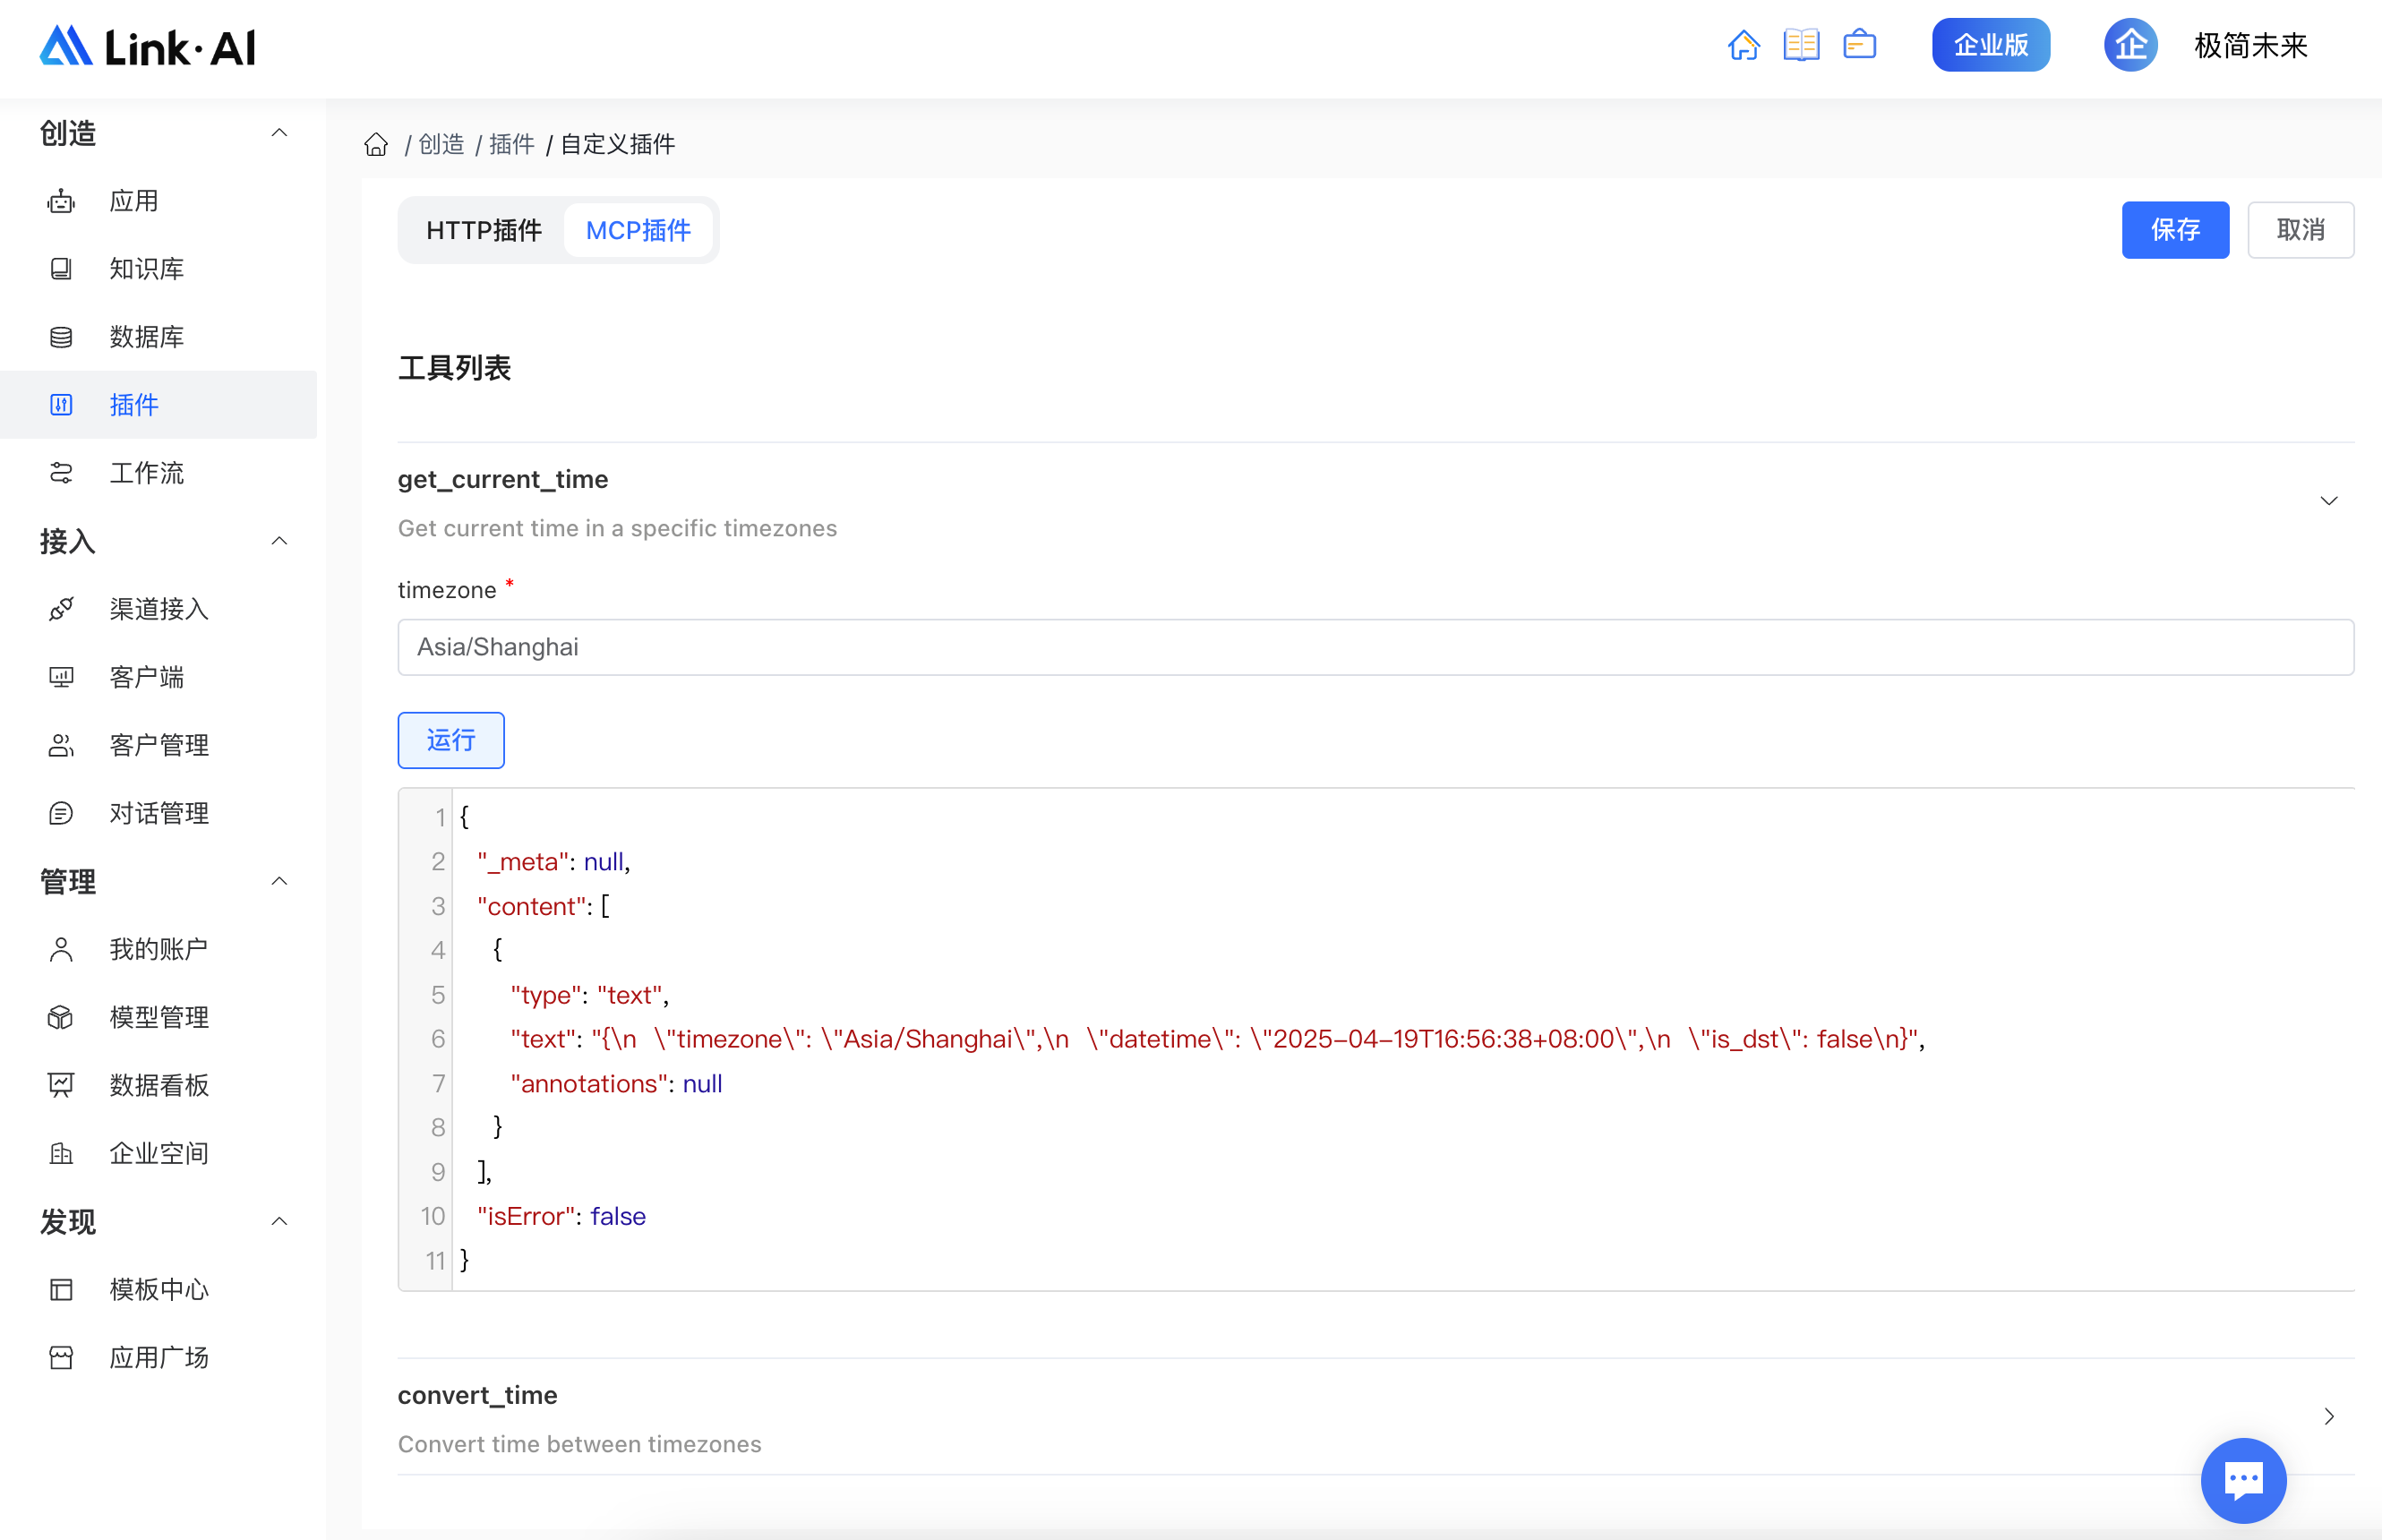The width and height of the screenshot is (2382, 1540).
Task: Run the tool with 运行 button
Action: coord(451,740)
